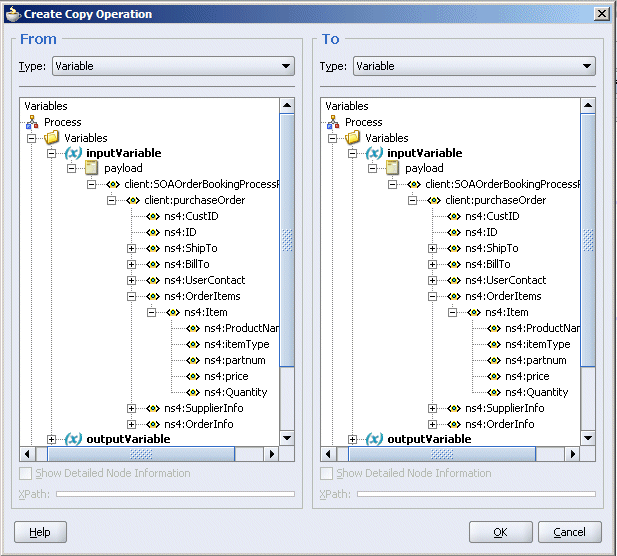Expand ns4:SupplierInfo in the From tree
The image size is (617, 556).
131,408
